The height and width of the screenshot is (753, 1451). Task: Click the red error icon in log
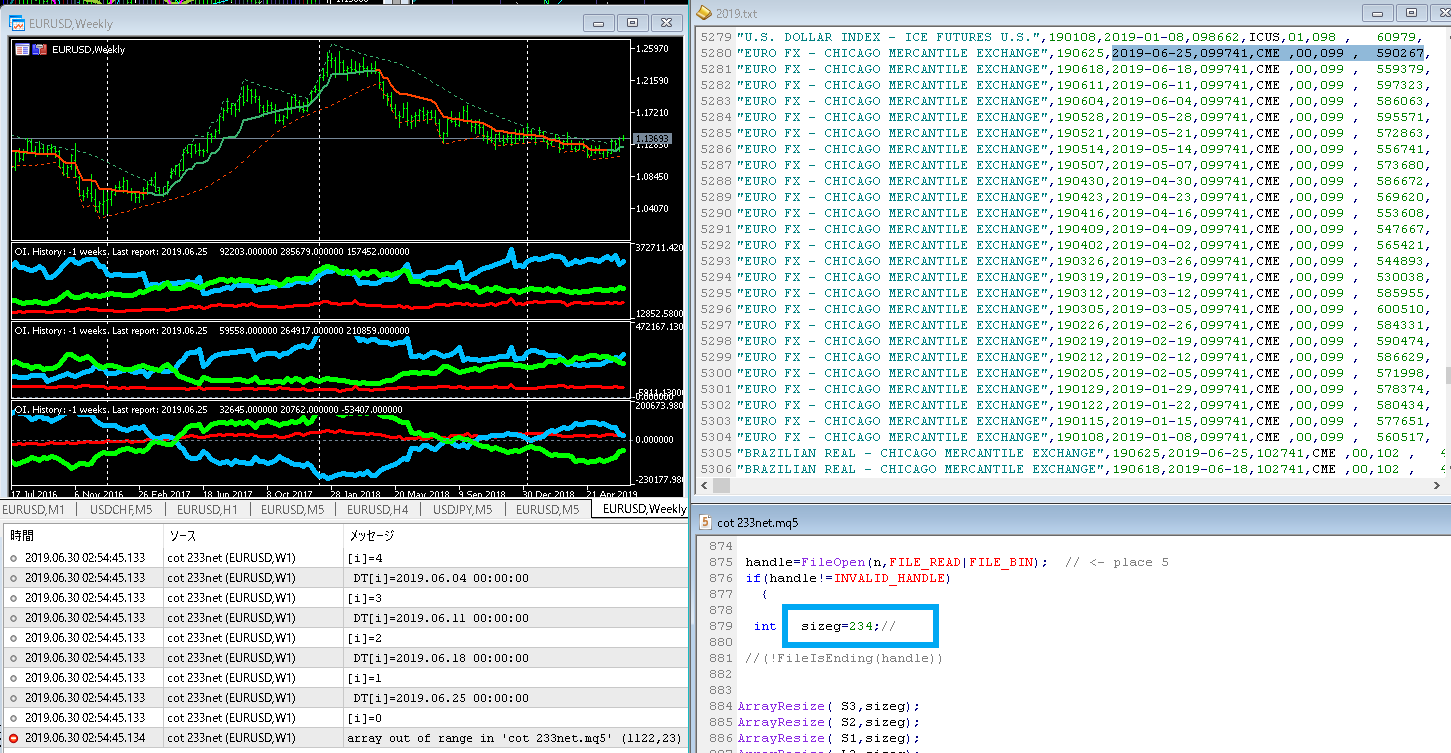click(x=13, y=738)
